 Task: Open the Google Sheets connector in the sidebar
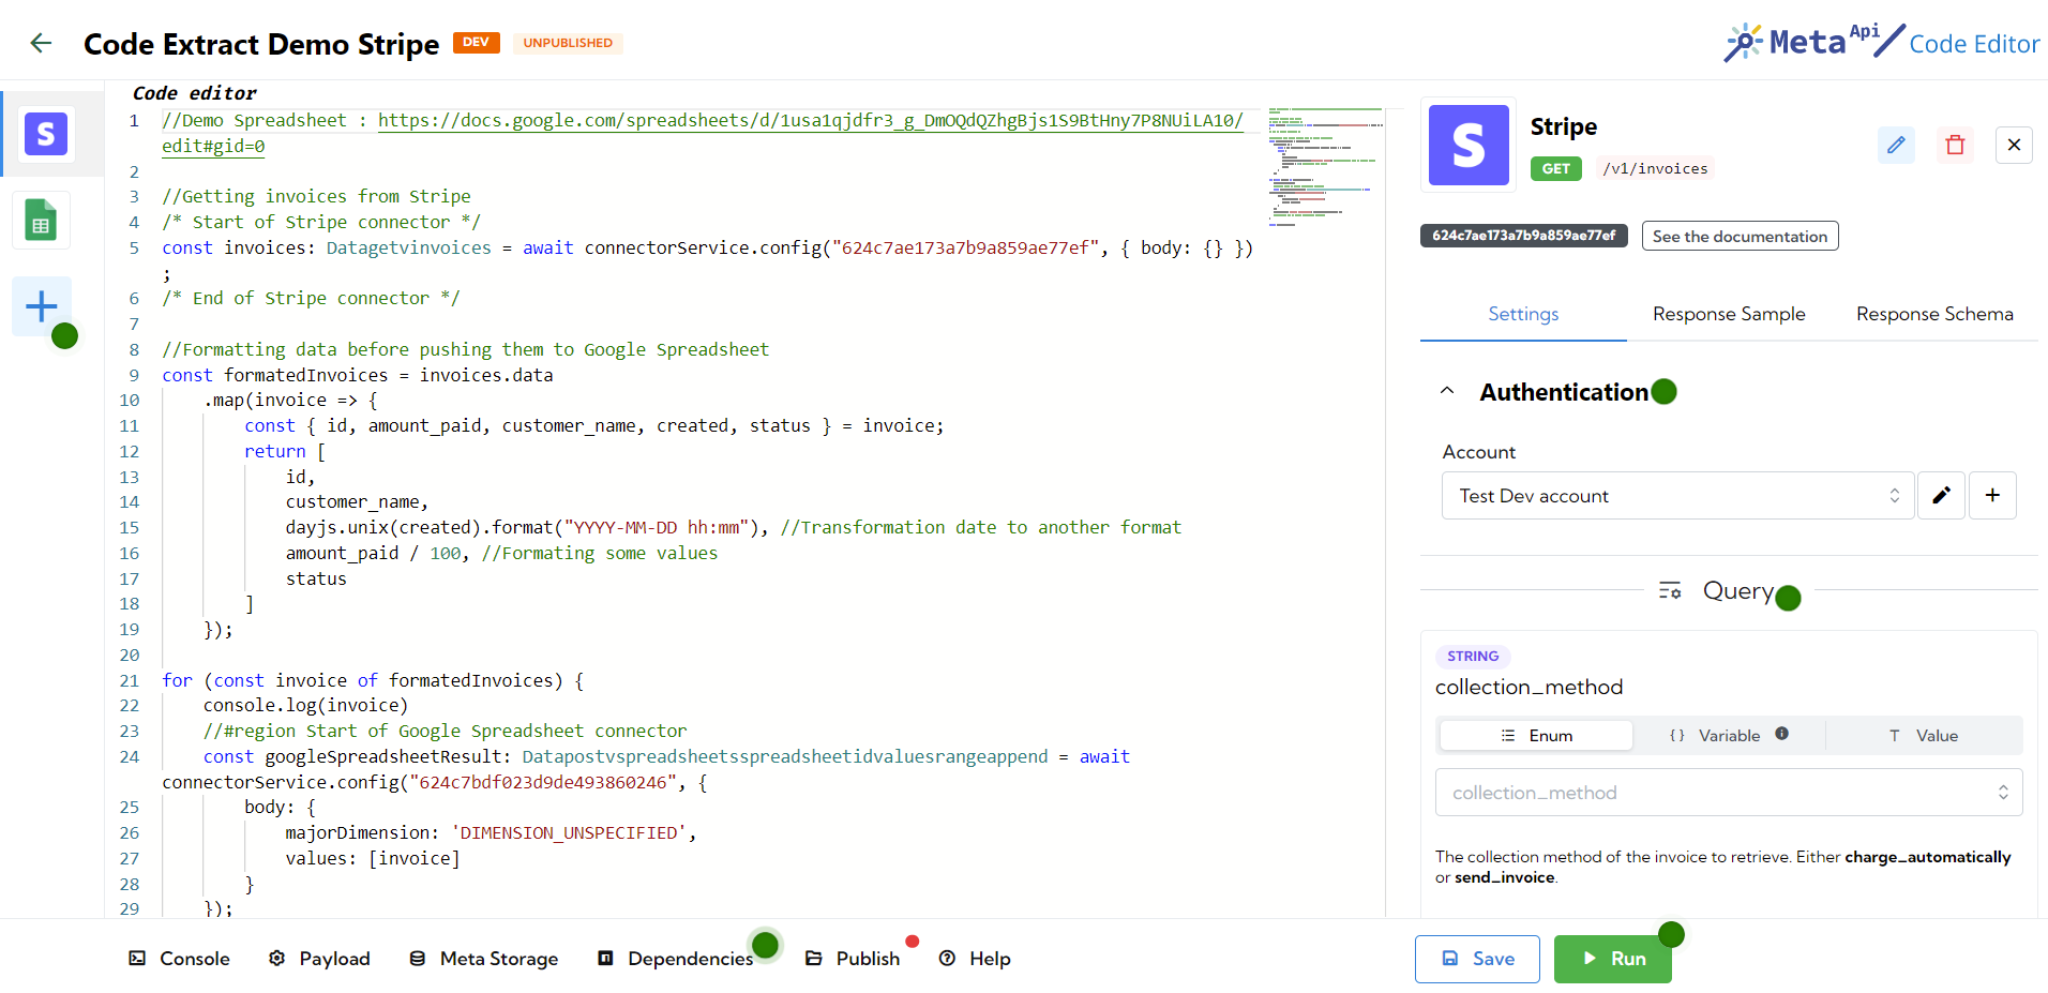coord(41,221)
